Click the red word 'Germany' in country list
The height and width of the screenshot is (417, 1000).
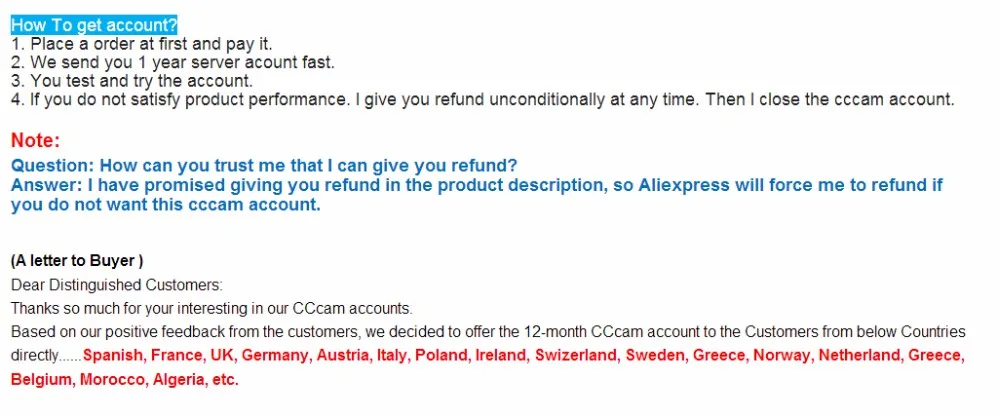276,355
